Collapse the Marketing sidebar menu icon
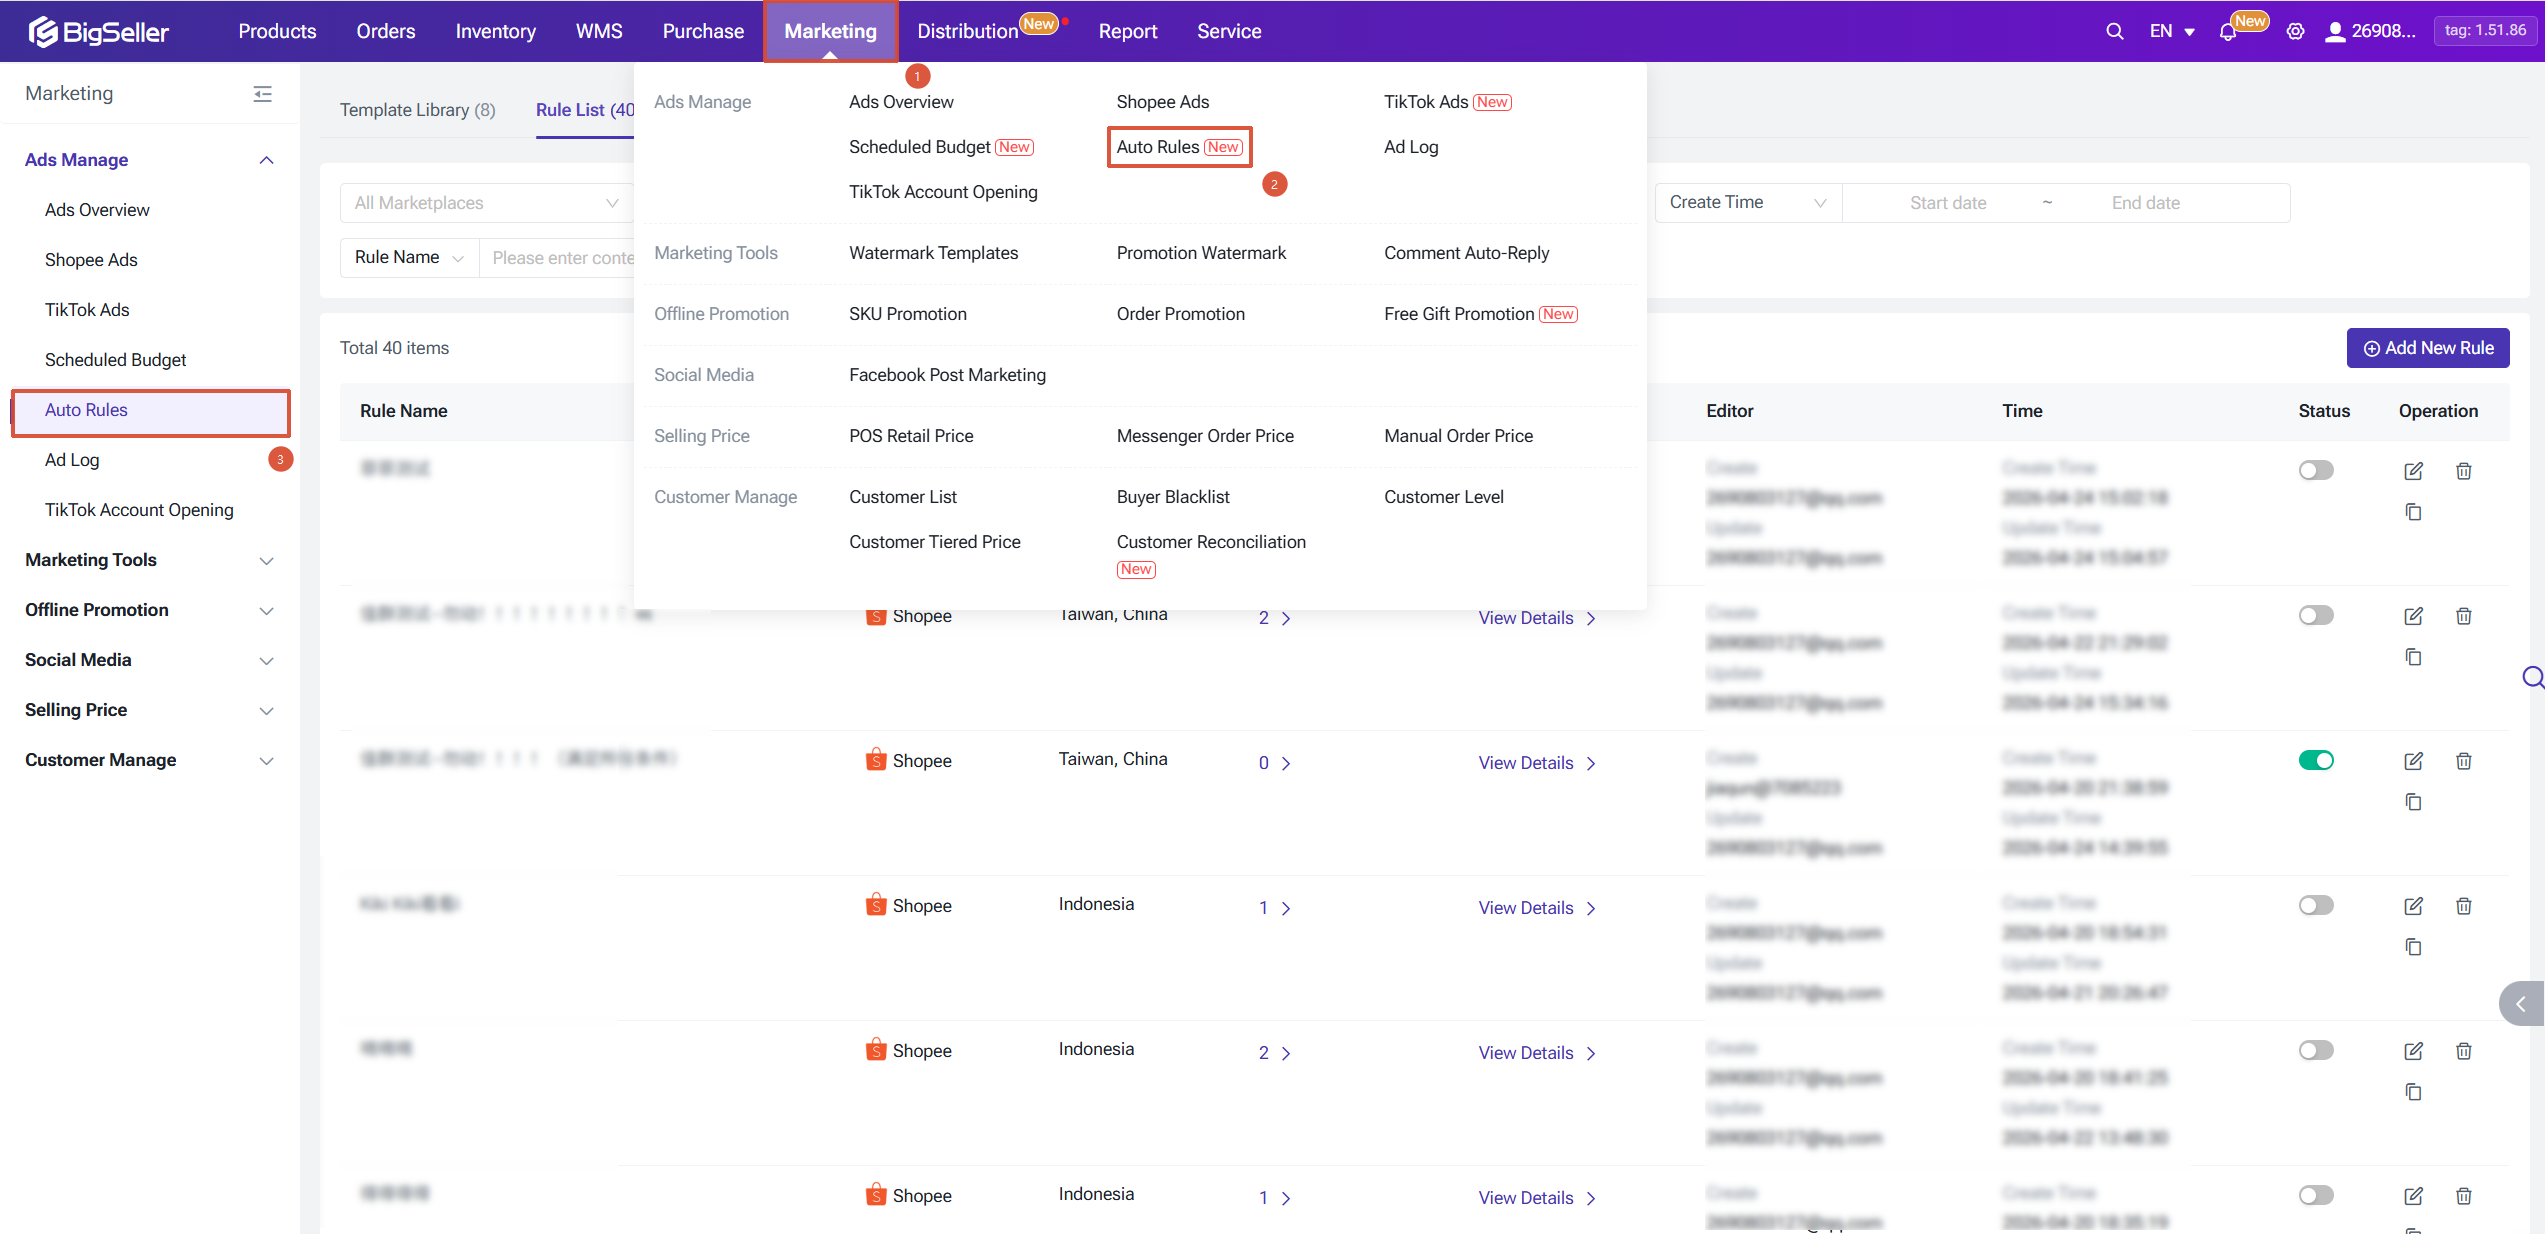Image resolution: width=2545 pixels, height=1234 pixels. point(262,94)
